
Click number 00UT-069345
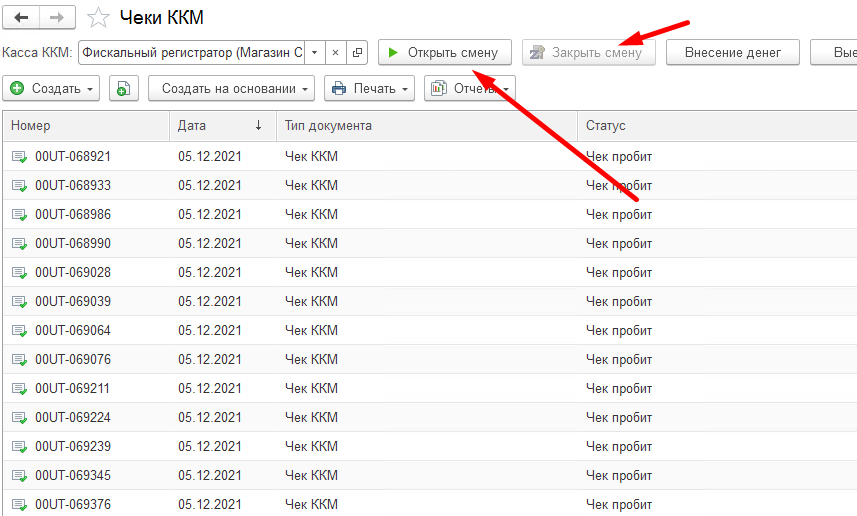point(73,475)
